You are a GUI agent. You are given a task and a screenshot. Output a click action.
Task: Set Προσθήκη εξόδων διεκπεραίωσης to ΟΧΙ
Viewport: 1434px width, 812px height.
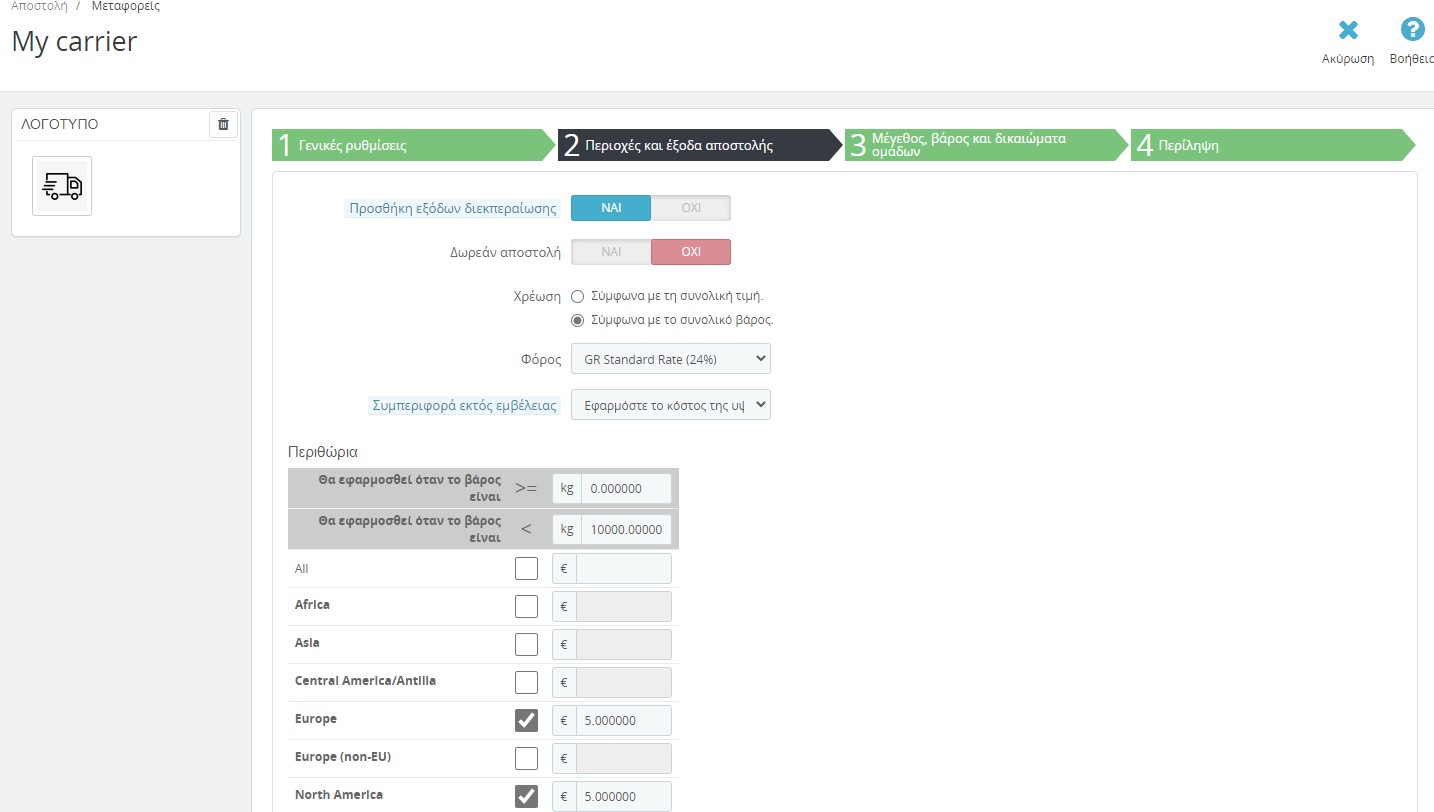(690, 208)
